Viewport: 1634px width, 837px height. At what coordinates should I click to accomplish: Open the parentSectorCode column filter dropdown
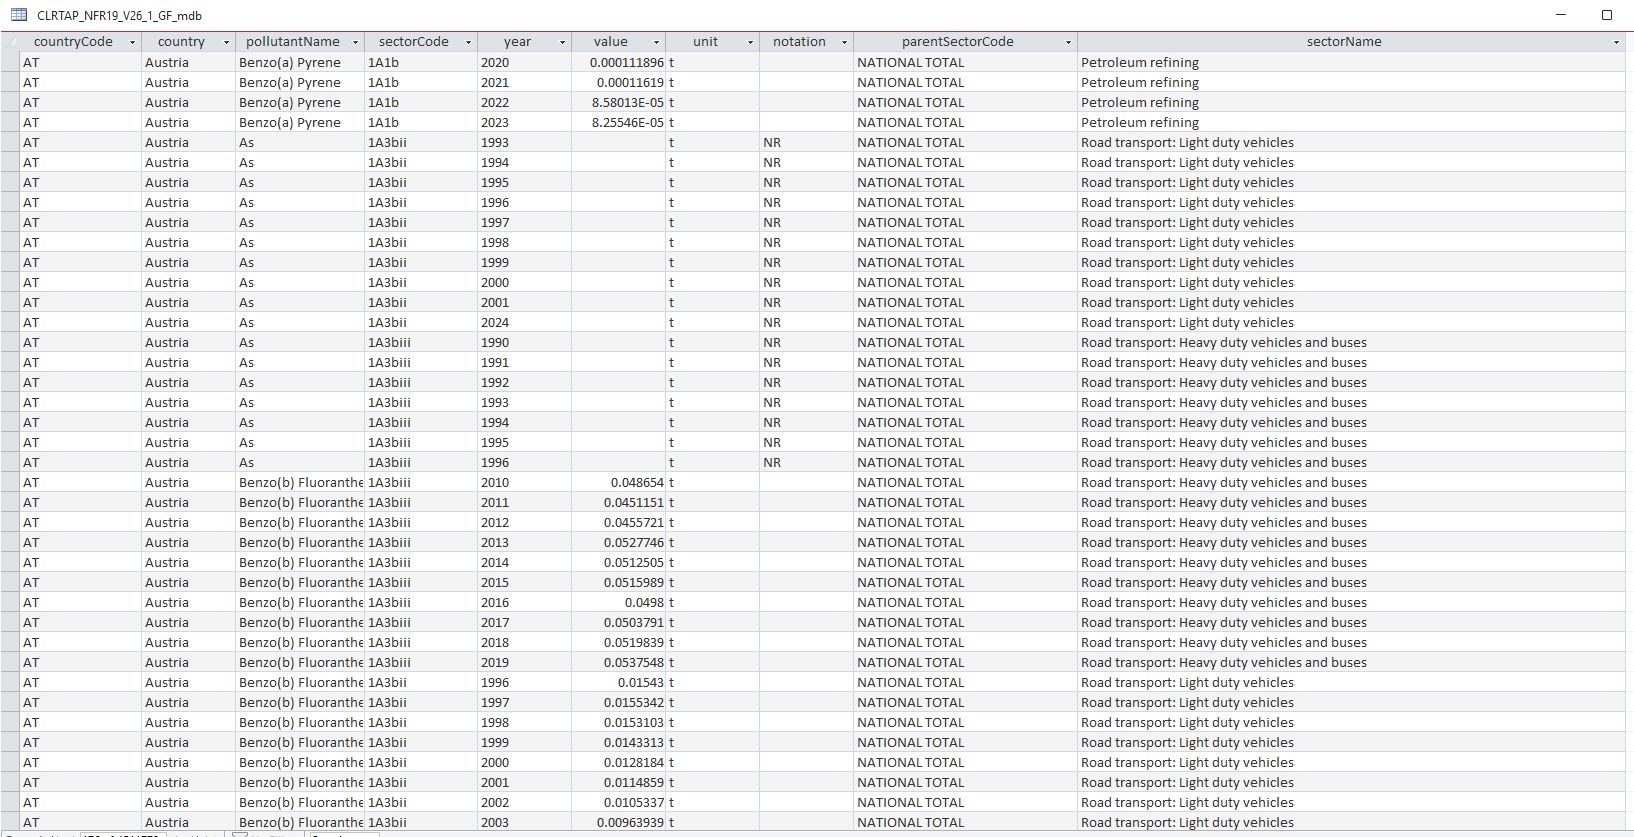pos(1068,42)
